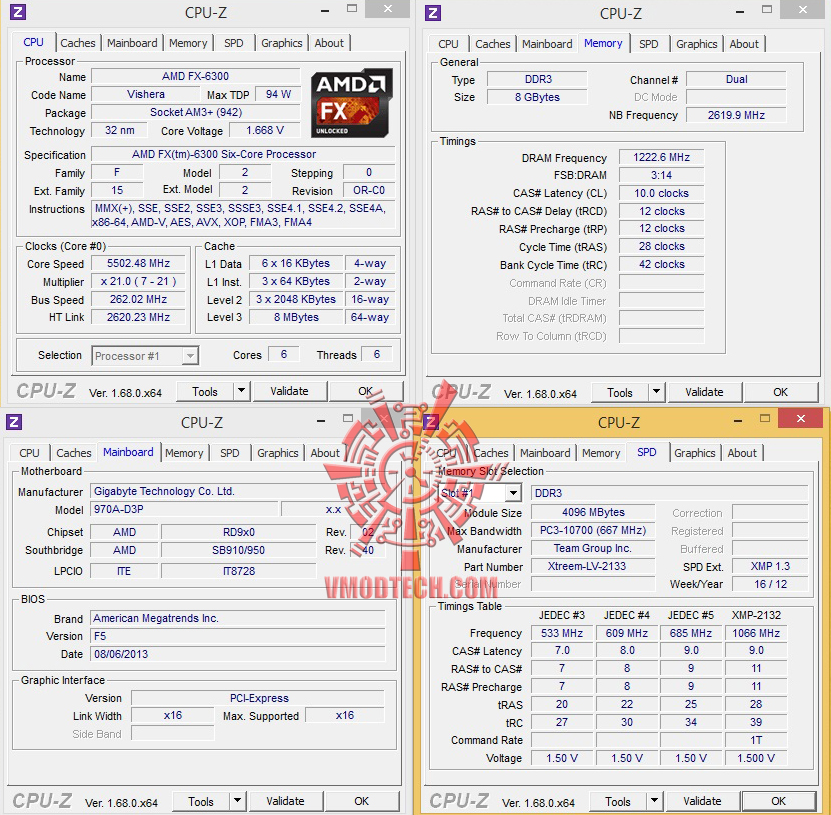Click the NB Frequency value 2619.9 MHz

736,115
